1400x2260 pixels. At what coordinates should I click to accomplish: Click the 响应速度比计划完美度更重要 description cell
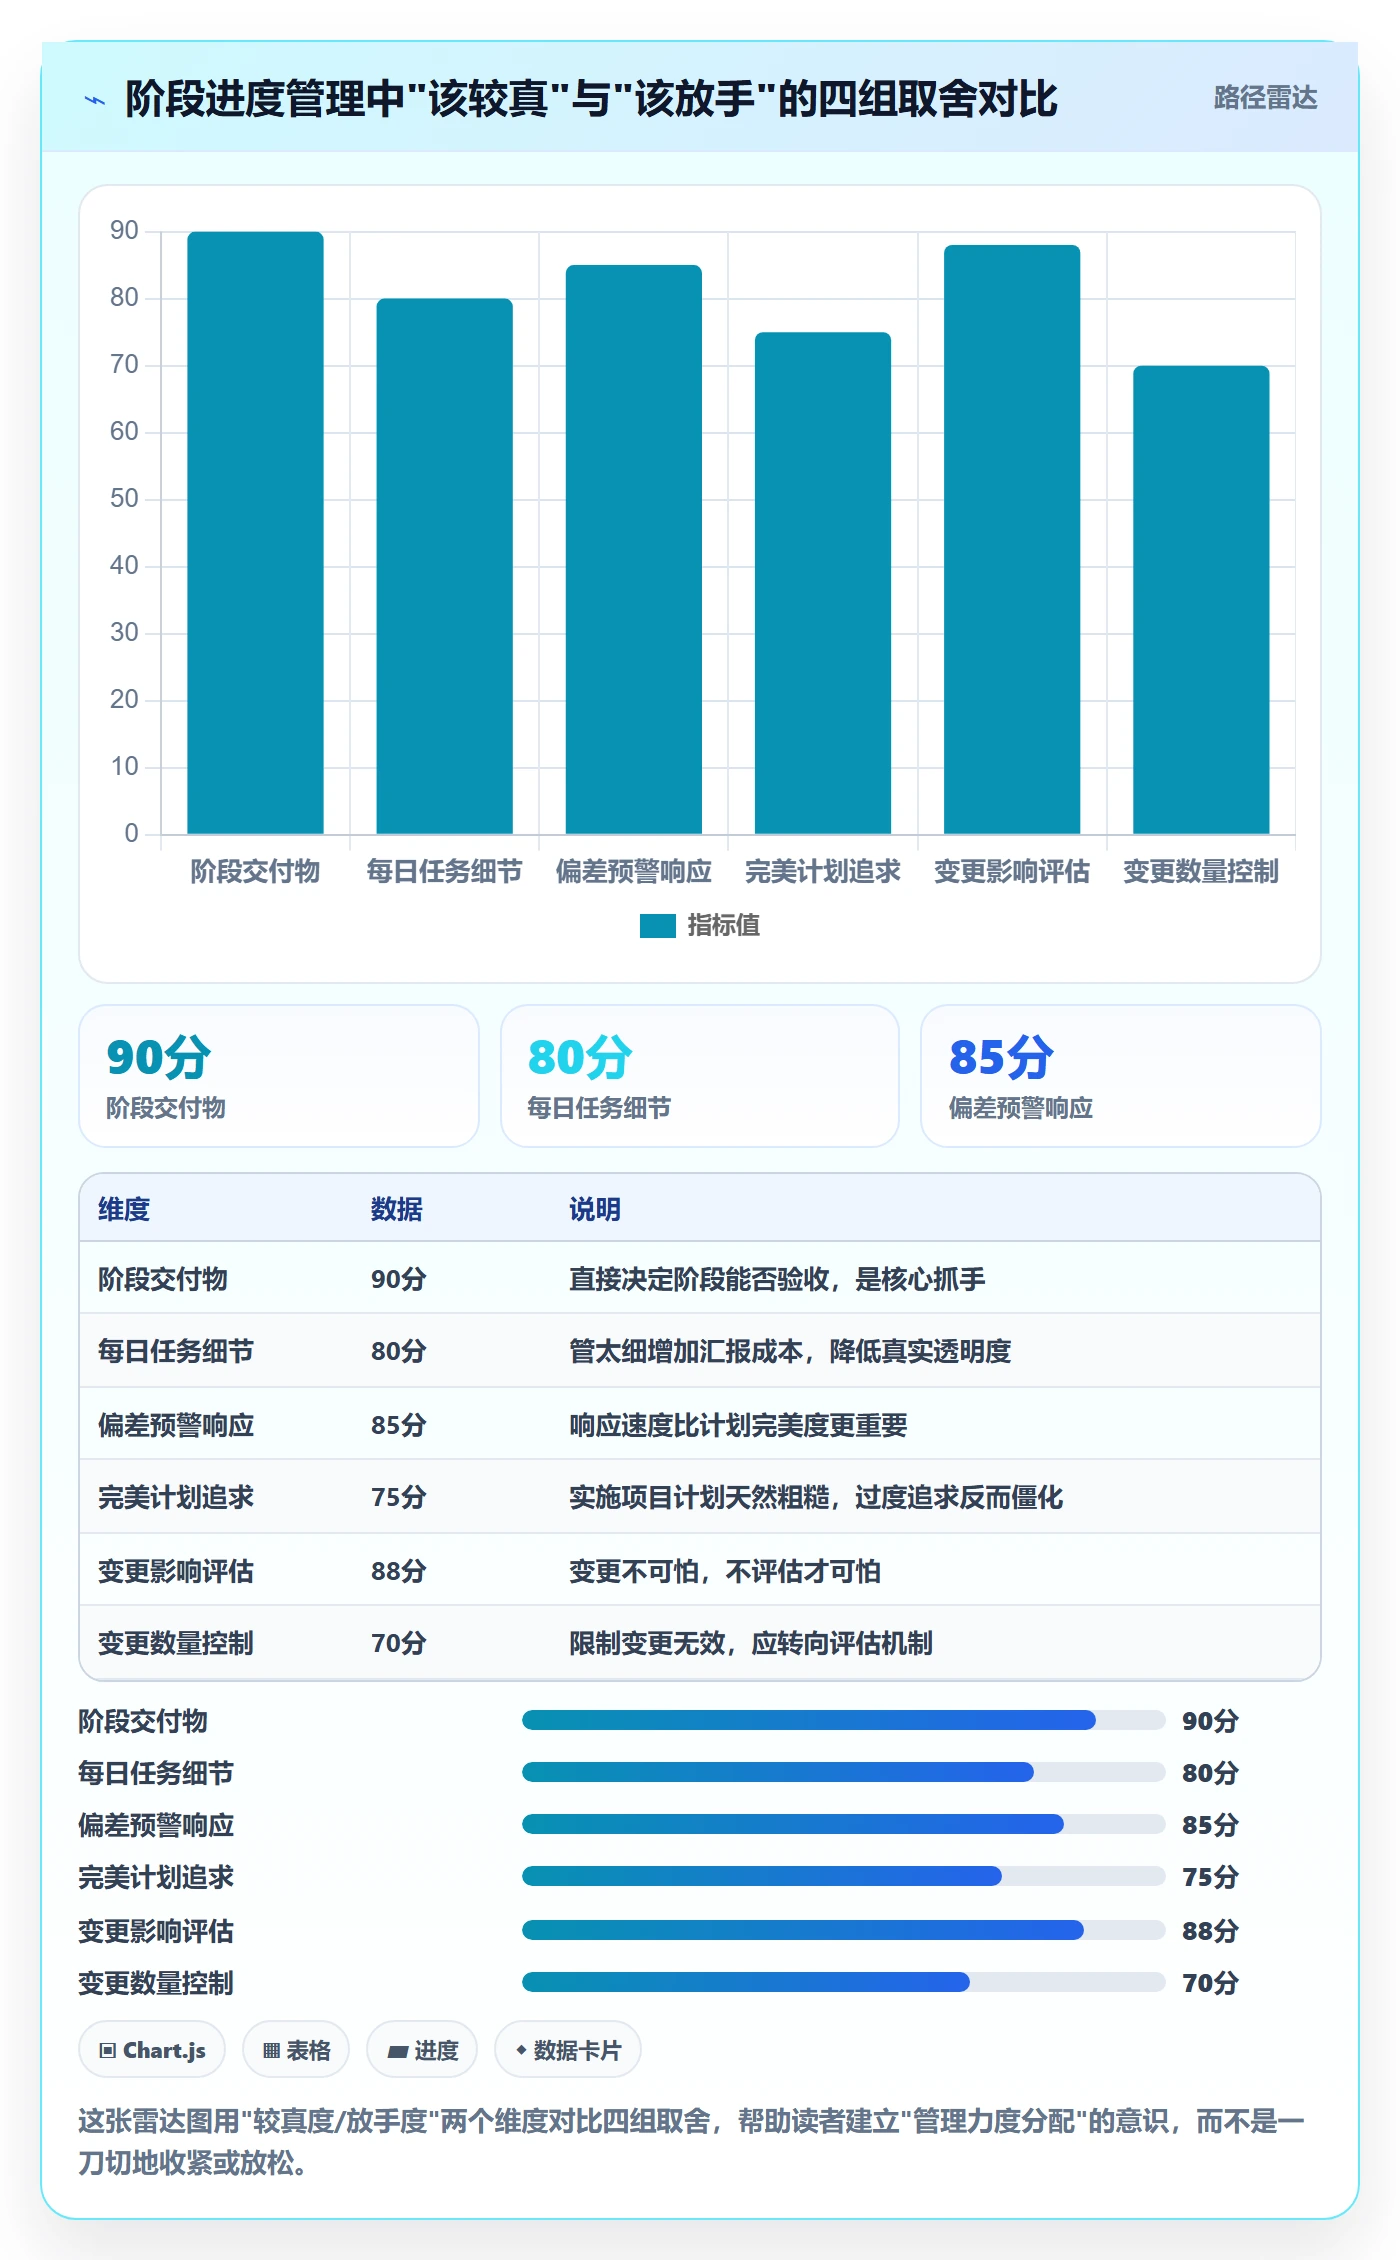(738, 1425)
